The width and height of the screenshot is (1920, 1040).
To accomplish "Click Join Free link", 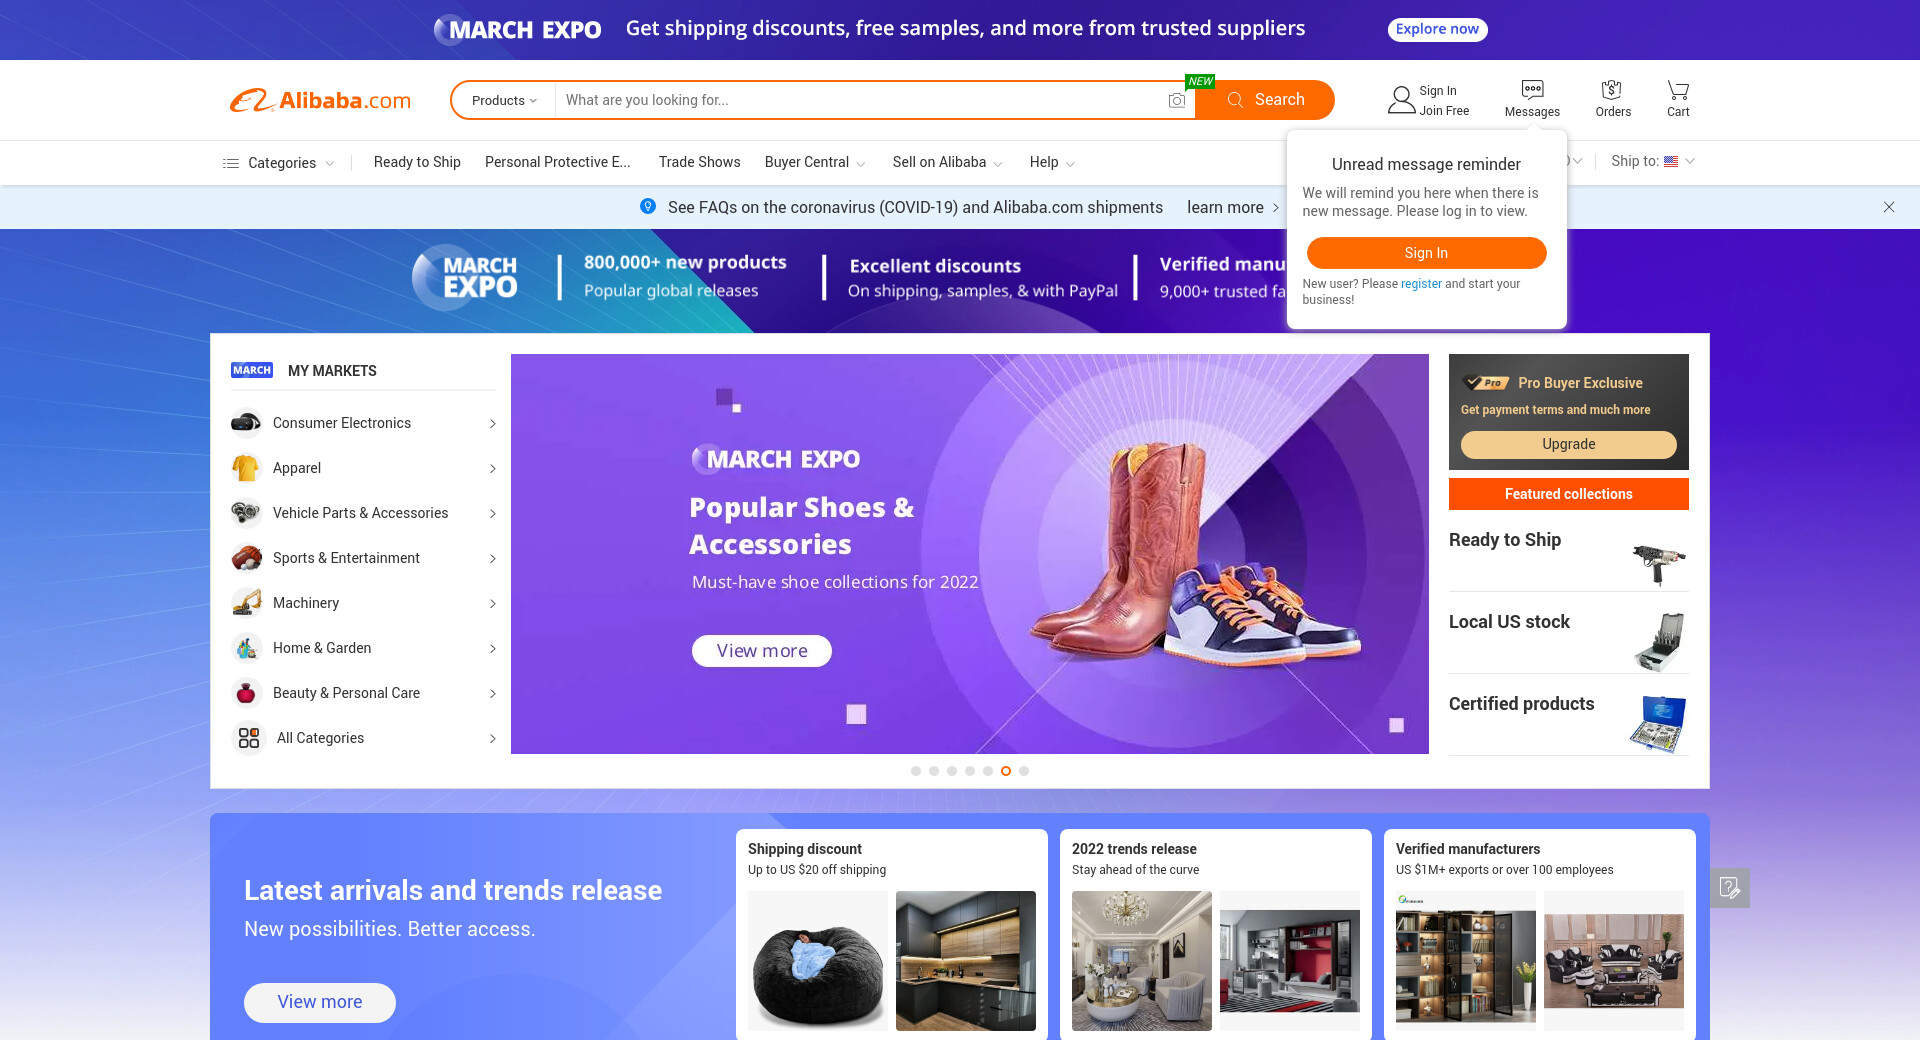I will click(x=1444, y=111).
